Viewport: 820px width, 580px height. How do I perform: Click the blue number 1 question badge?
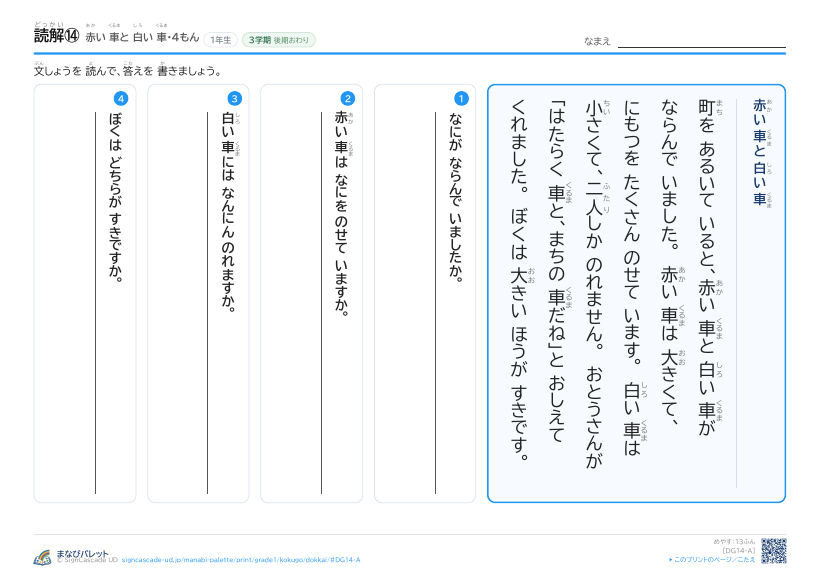[461, 98]
